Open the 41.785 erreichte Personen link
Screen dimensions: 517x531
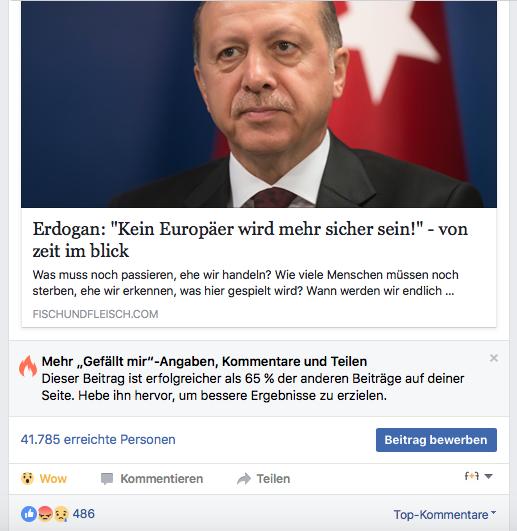pos(98,440)
